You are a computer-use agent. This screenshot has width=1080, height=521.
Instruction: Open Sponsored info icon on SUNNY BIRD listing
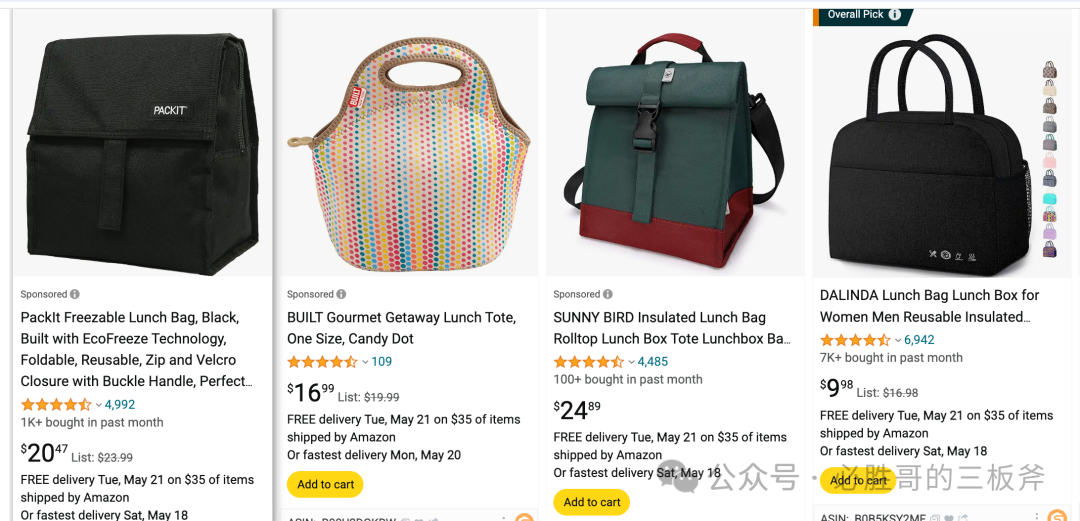pos(608,294)
